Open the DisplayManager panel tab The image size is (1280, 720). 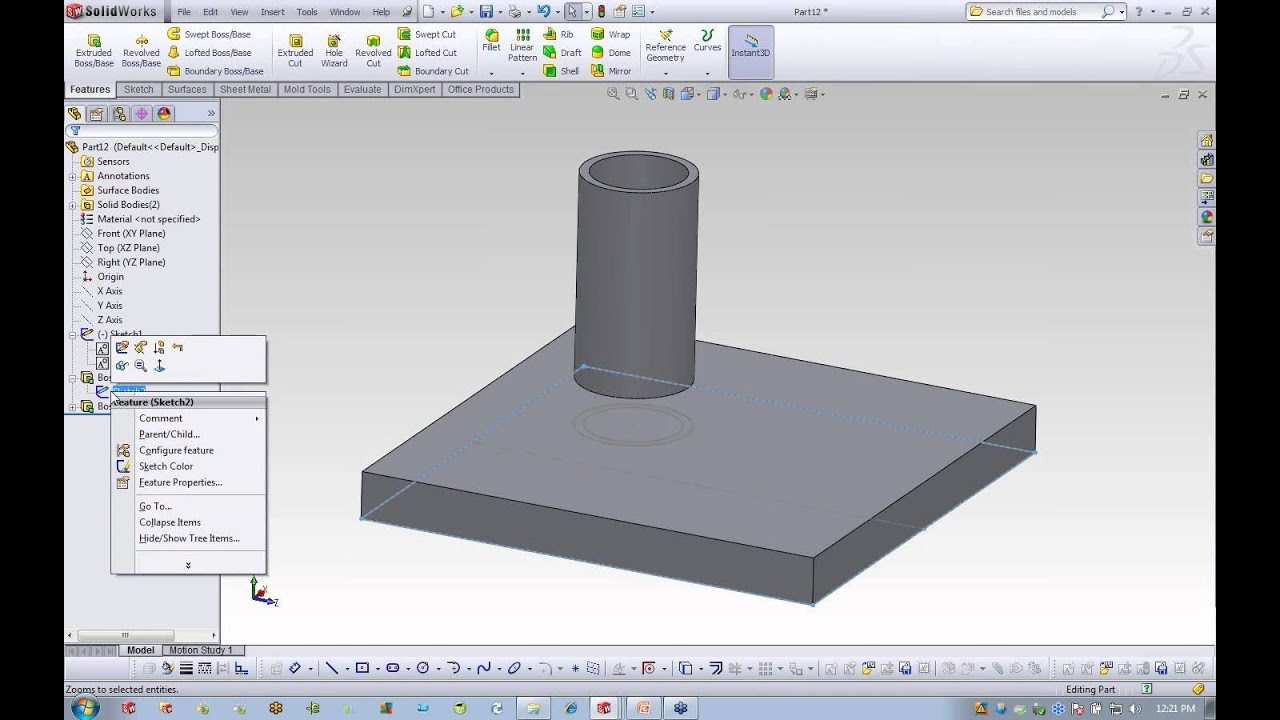(164, 114)
